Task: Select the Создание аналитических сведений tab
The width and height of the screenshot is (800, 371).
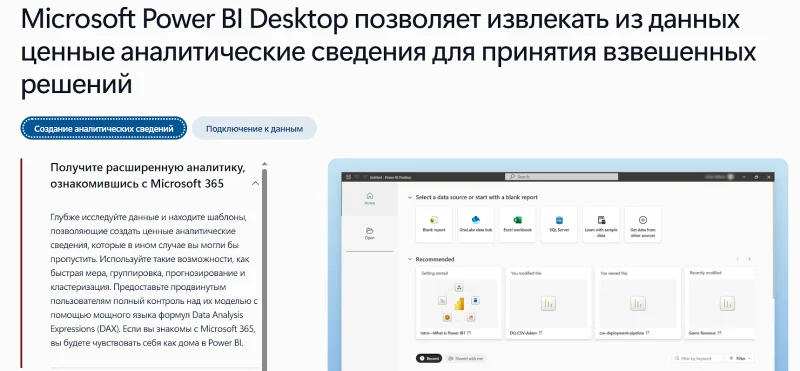Action: pyautogui.click(x=104, y=129)
